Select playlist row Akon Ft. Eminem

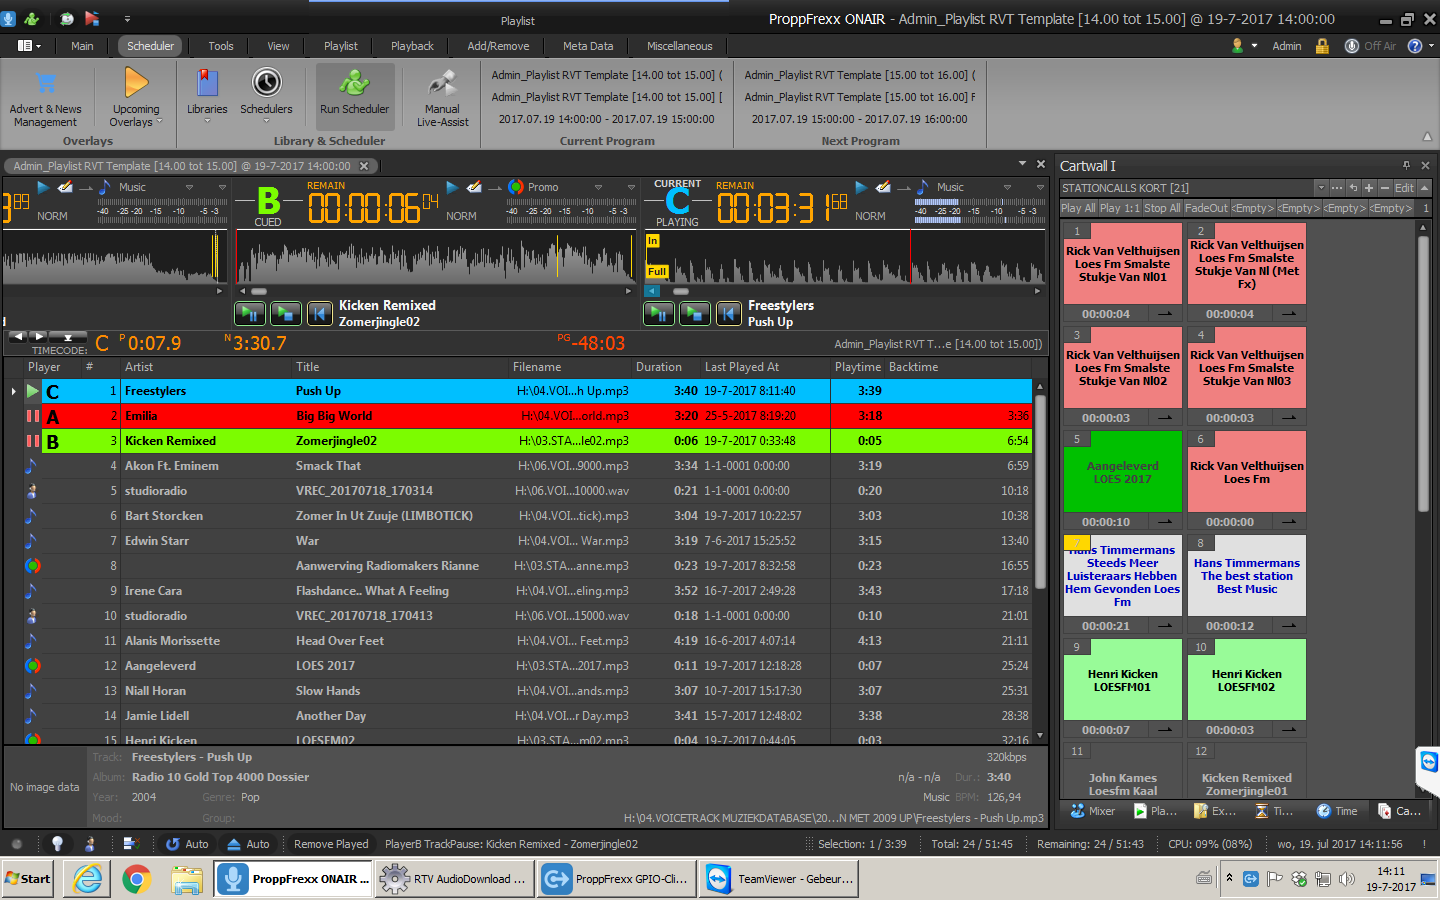[528, 466]
